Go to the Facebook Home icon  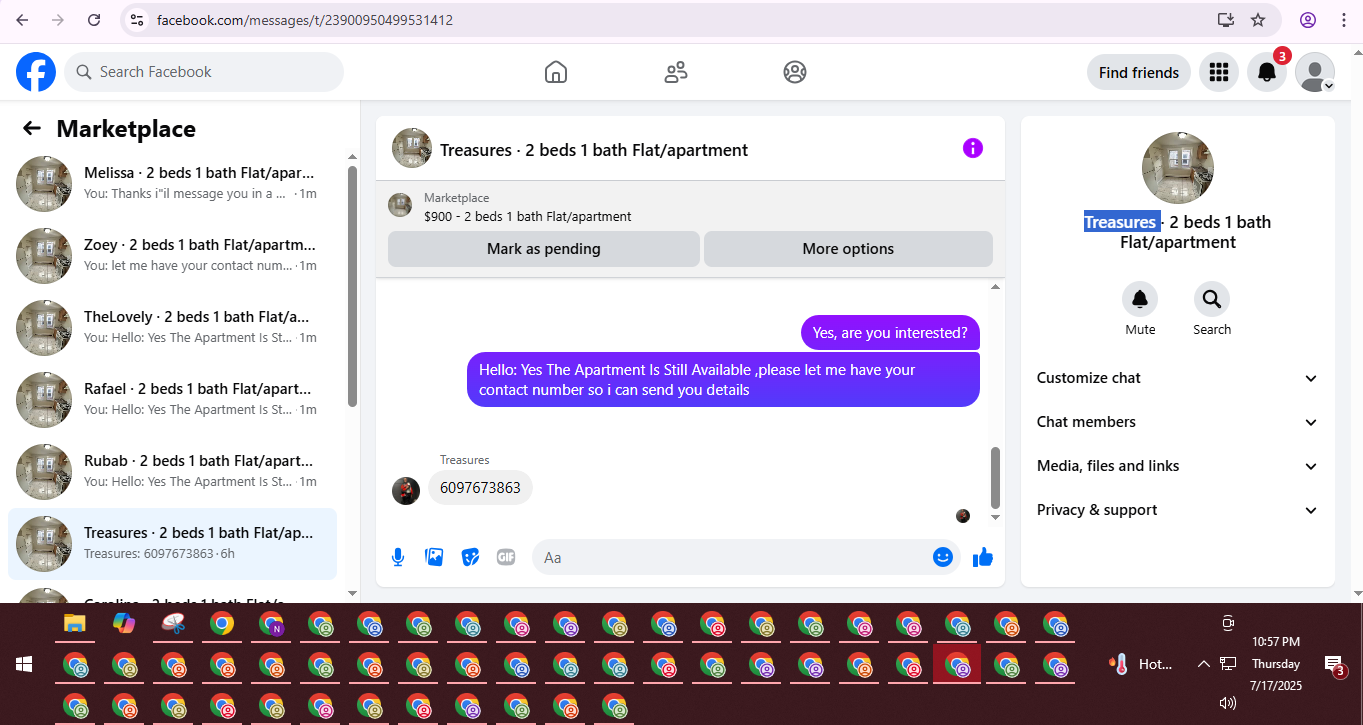click(x=556, y=72)
